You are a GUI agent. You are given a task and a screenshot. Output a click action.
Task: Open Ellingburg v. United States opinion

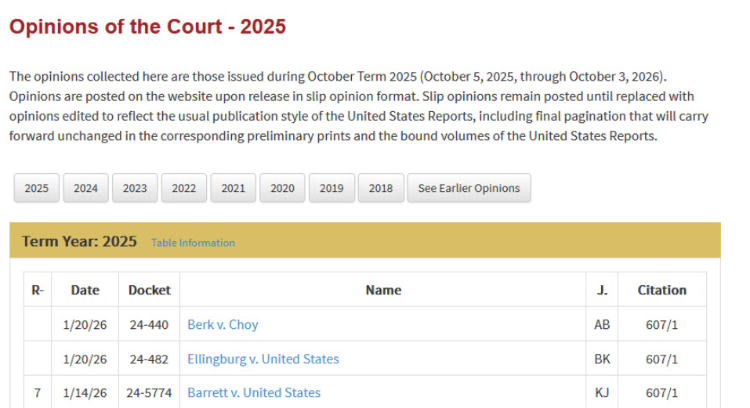263,359
